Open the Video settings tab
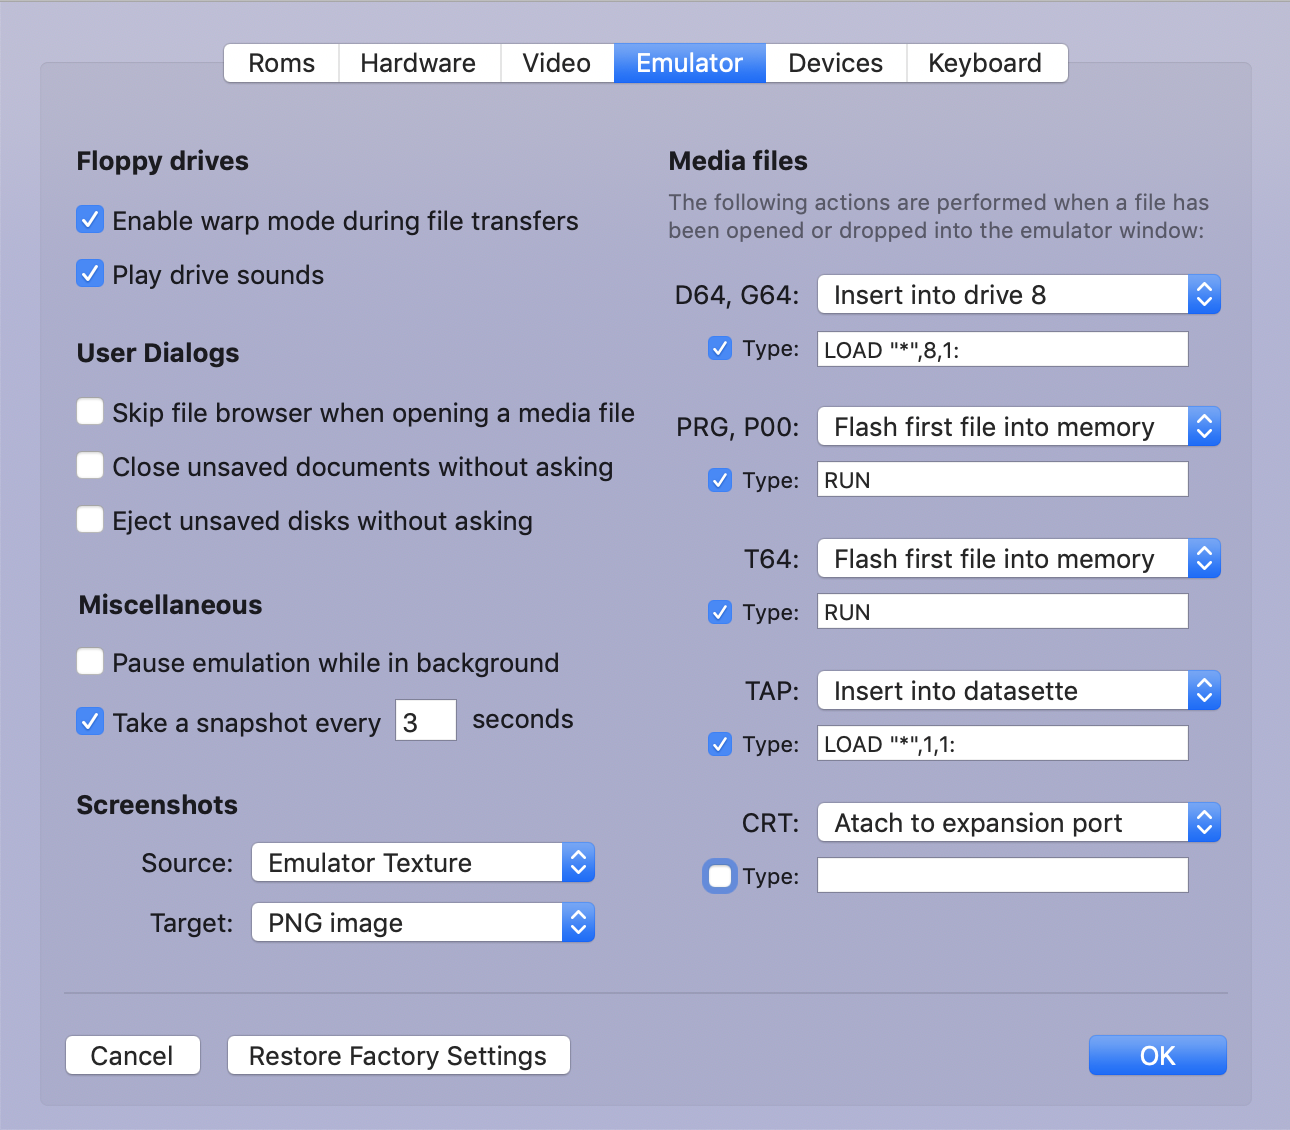1290x1130 pixels. [556, 62]
